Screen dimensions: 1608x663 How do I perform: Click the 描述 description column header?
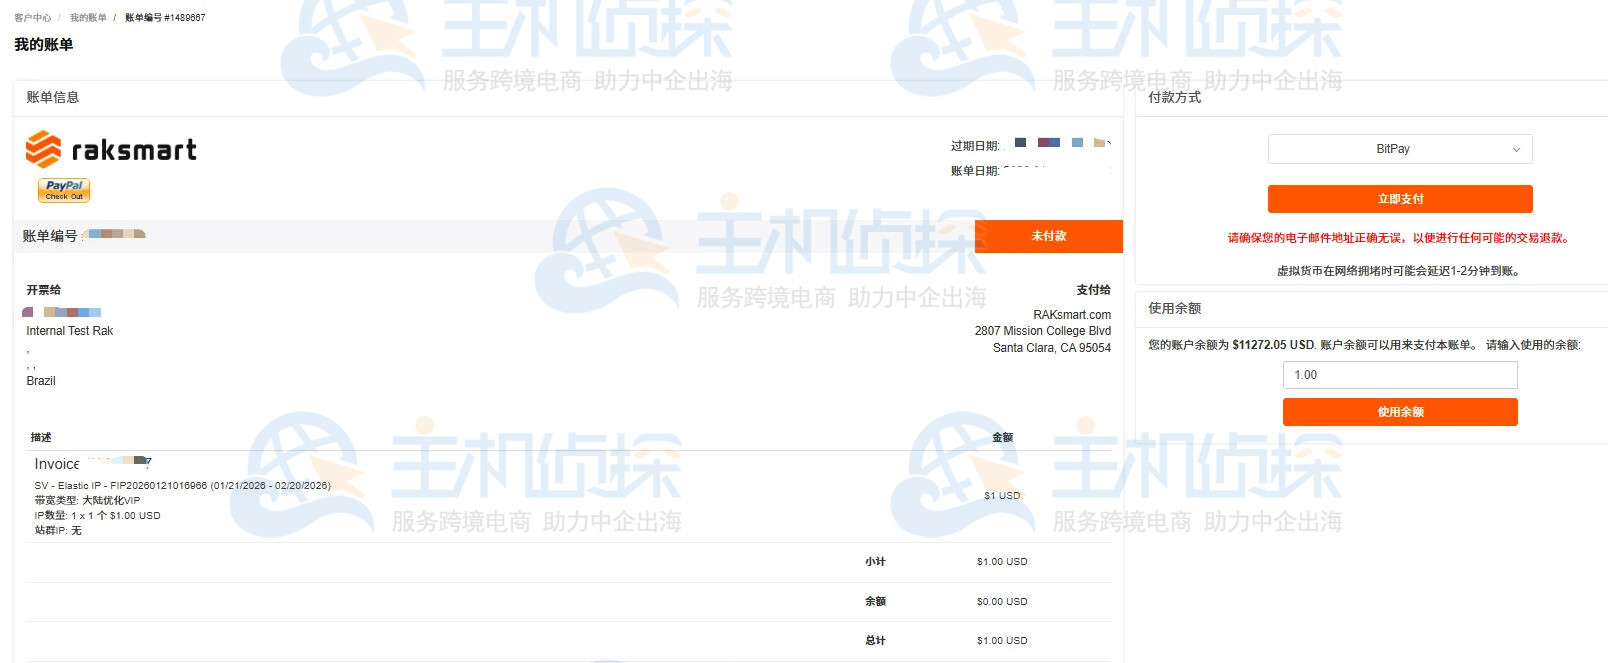click(41, 438)
